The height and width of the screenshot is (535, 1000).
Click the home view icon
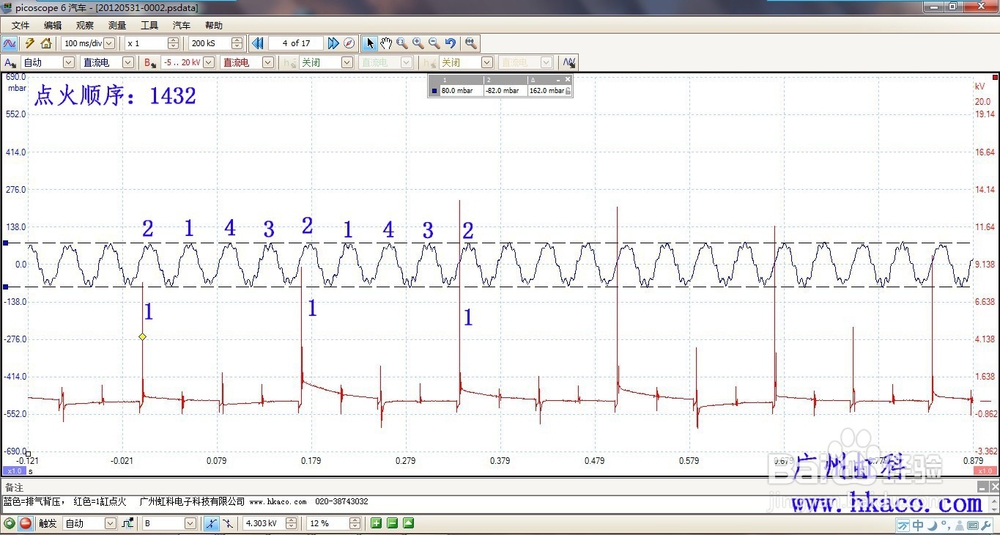pyautogui.click(x=46, y=43)
